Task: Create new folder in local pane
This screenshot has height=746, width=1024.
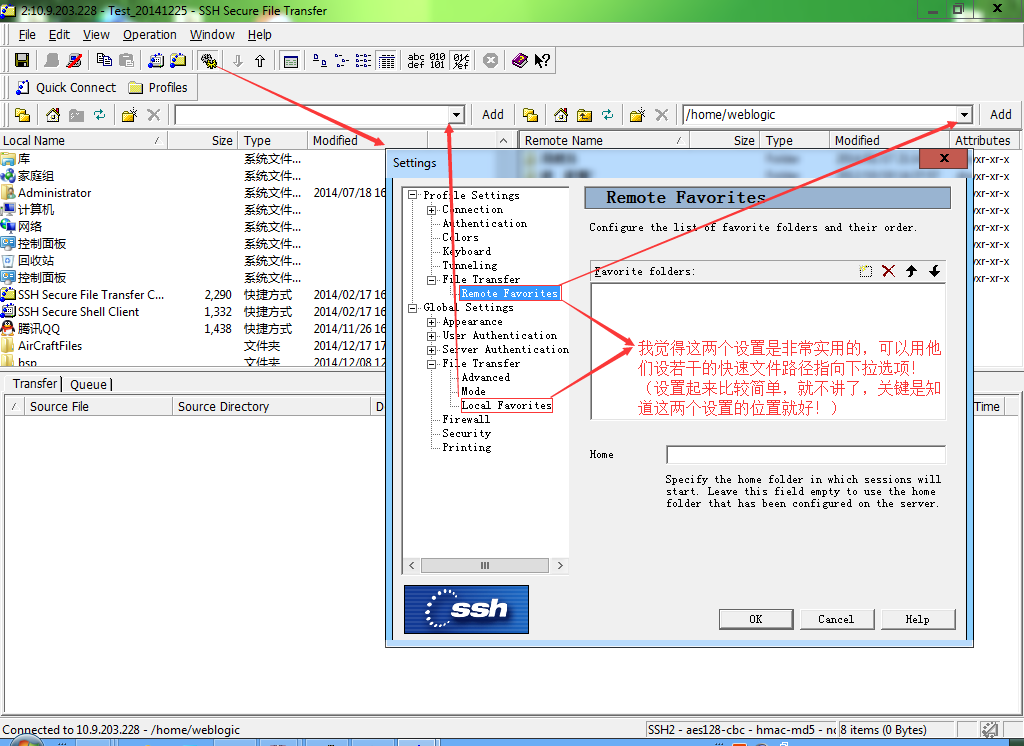Action: (x=129, y=115)
